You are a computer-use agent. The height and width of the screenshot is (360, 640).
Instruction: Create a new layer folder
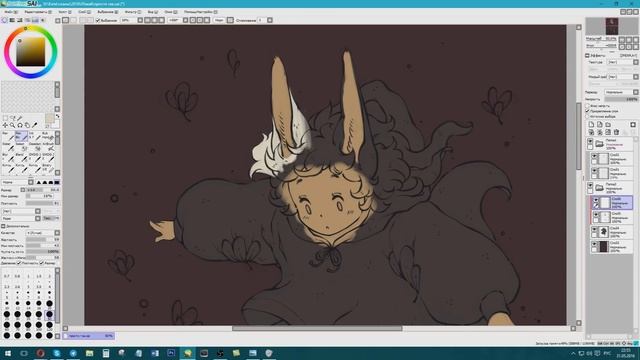(x=608, y=124)
